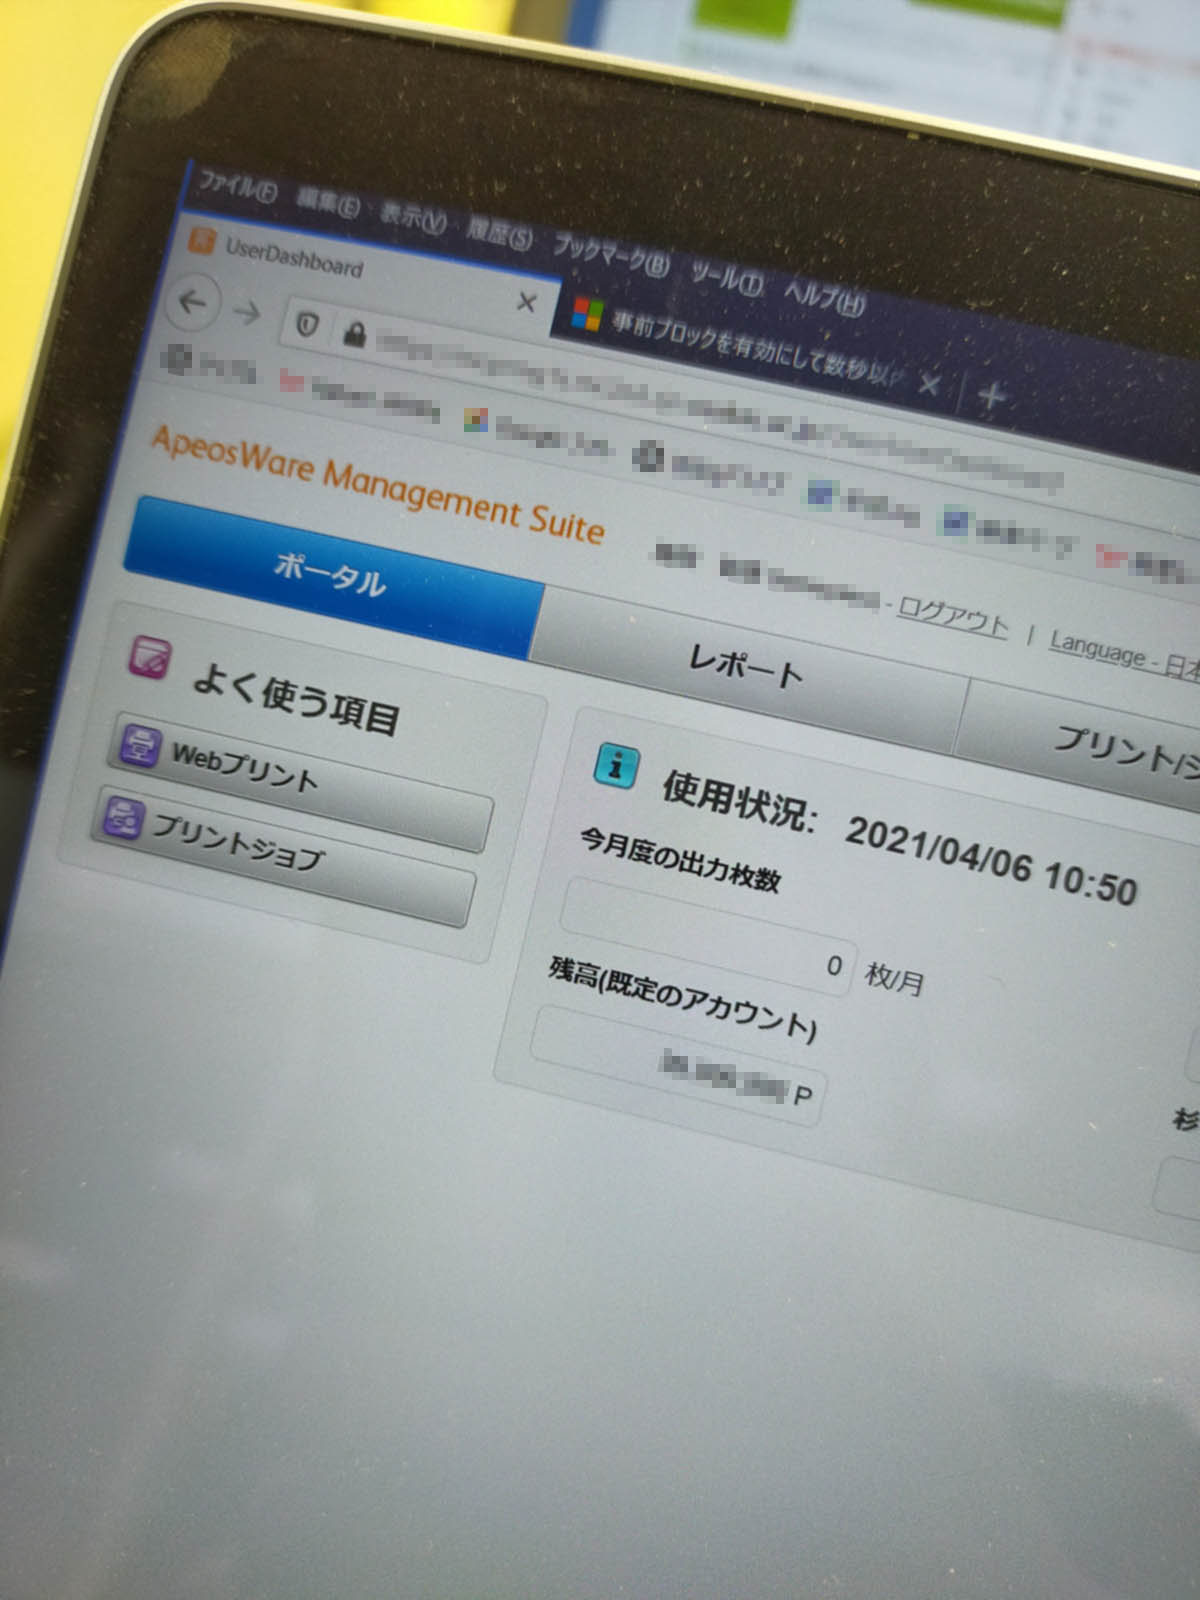Open the shield tracking protection icon
1200x1600 pixels.
(x=308, y=325)
